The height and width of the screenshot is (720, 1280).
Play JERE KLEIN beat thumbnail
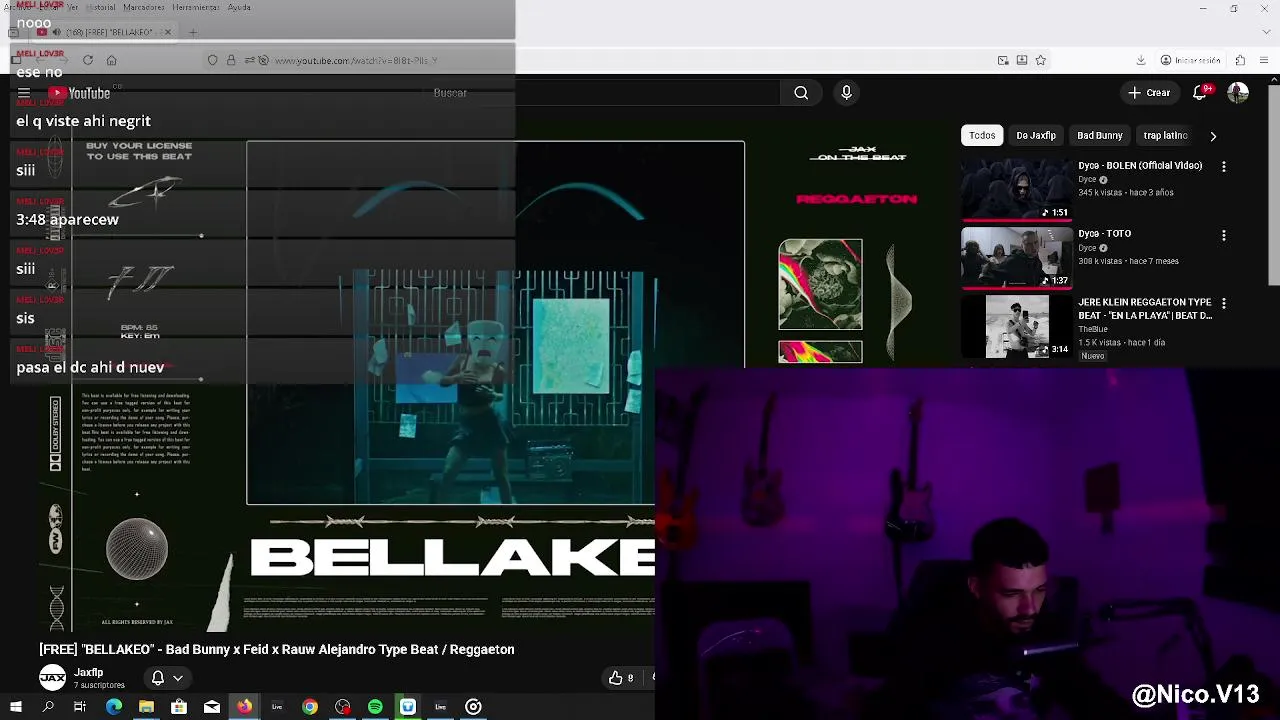pos(1016,326)
